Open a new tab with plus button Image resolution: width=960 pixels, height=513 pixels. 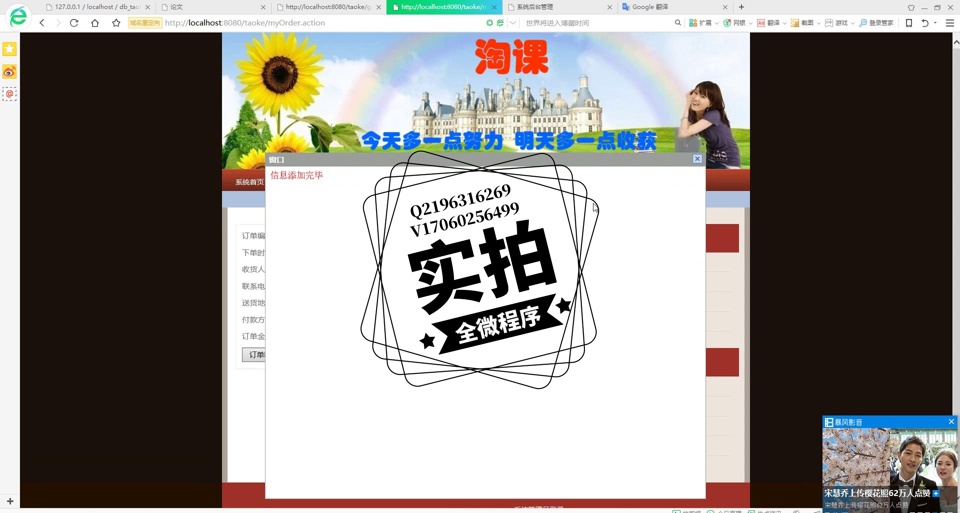[741, 7]
